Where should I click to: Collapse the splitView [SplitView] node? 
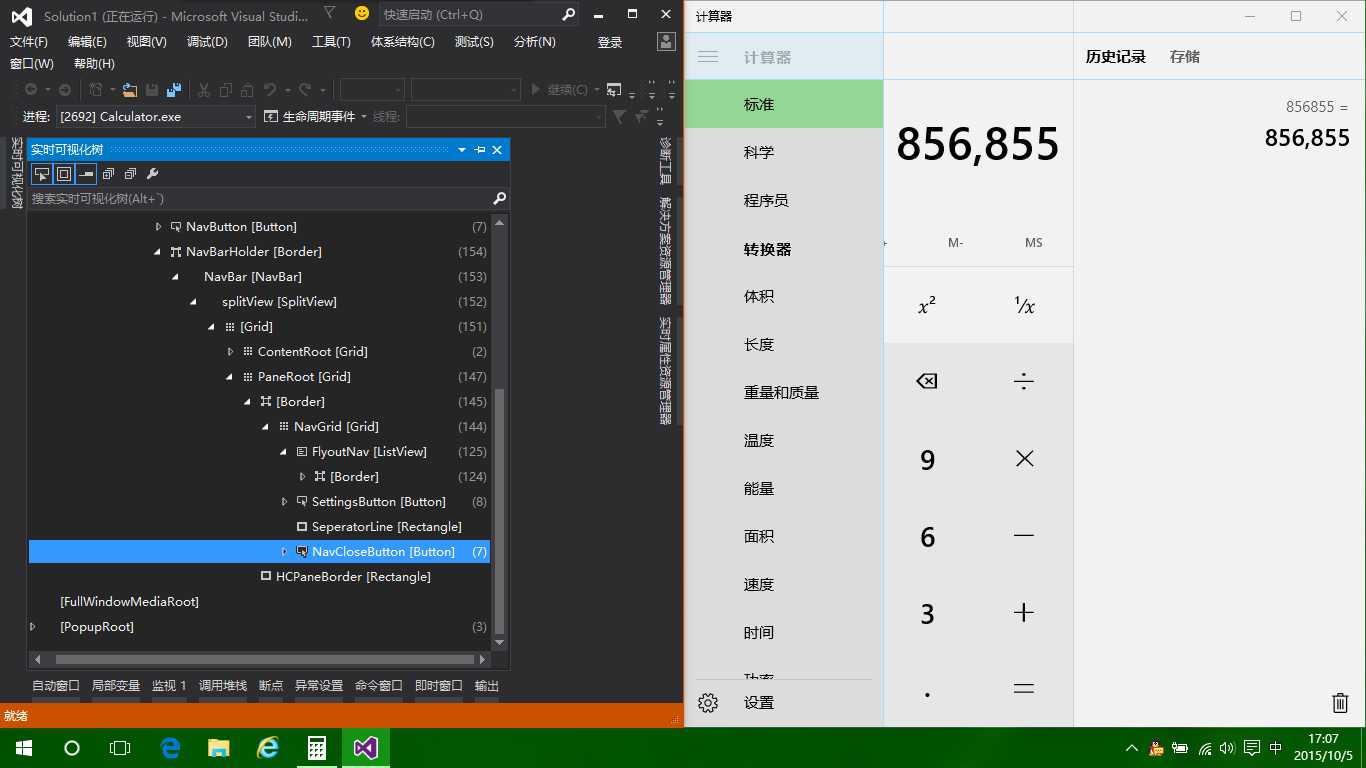[194, 302]
